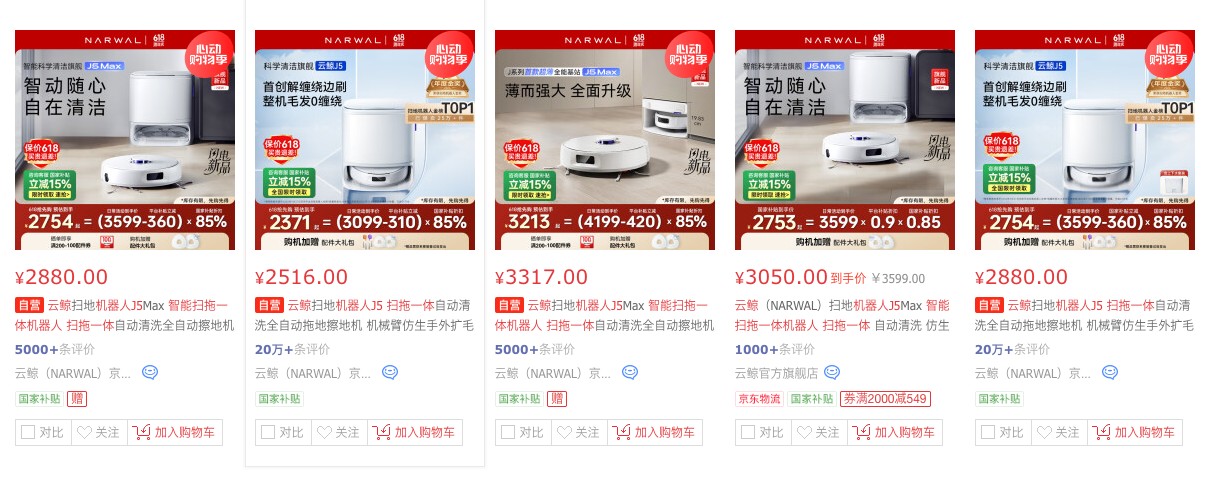Open the 云鲸官方旗舰店 store link
The width and height of the screenshot is (1207, 483).
click(x=776, y=373)
